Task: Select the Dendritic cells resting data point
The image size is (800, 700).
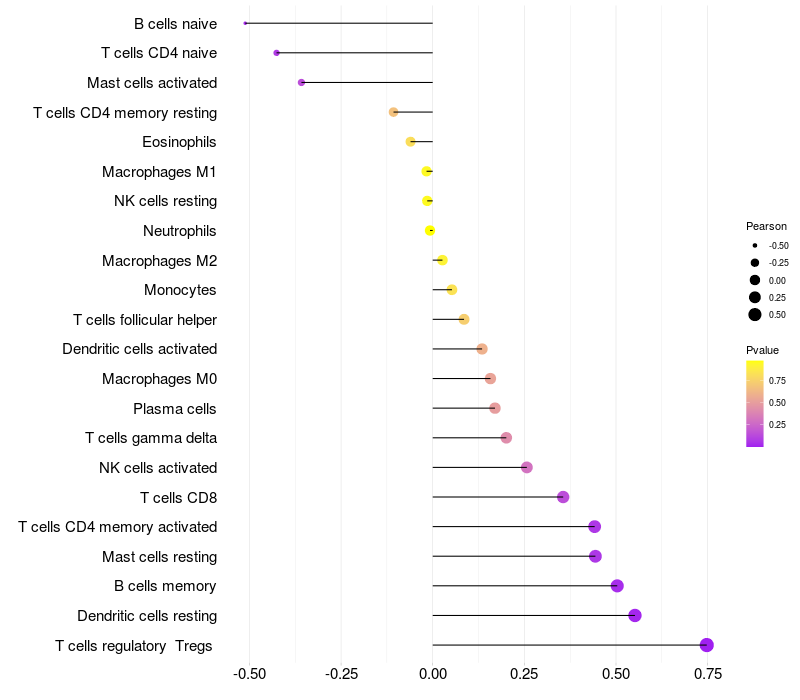Action: click(x=635, y=615)
